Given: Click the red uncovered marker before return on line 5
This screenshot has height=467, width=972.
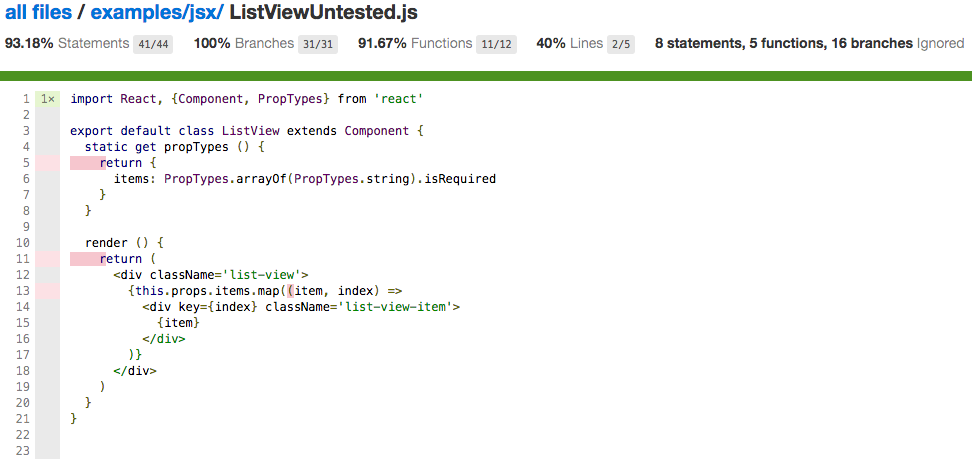Looking at the screenshot, I should click(87, 163).
